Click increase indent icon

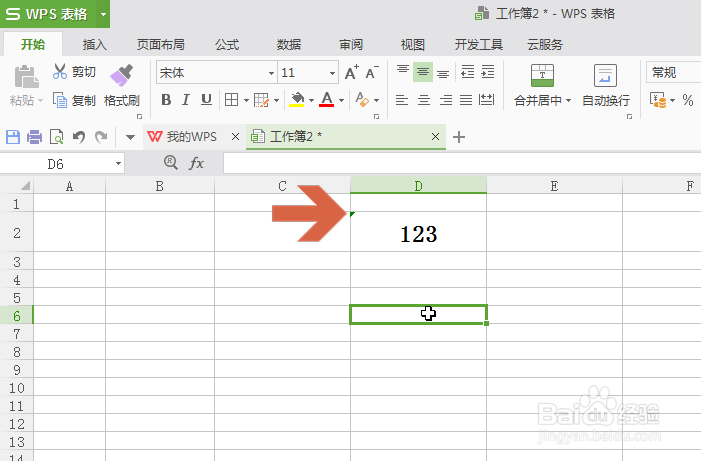point(488,72)
